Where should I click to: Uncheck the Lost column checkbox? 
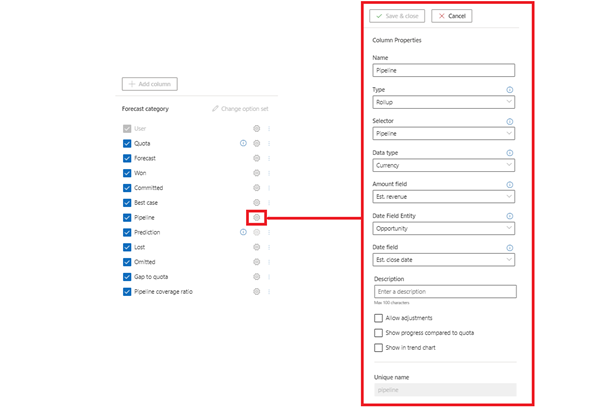click(x=127, y=247)
